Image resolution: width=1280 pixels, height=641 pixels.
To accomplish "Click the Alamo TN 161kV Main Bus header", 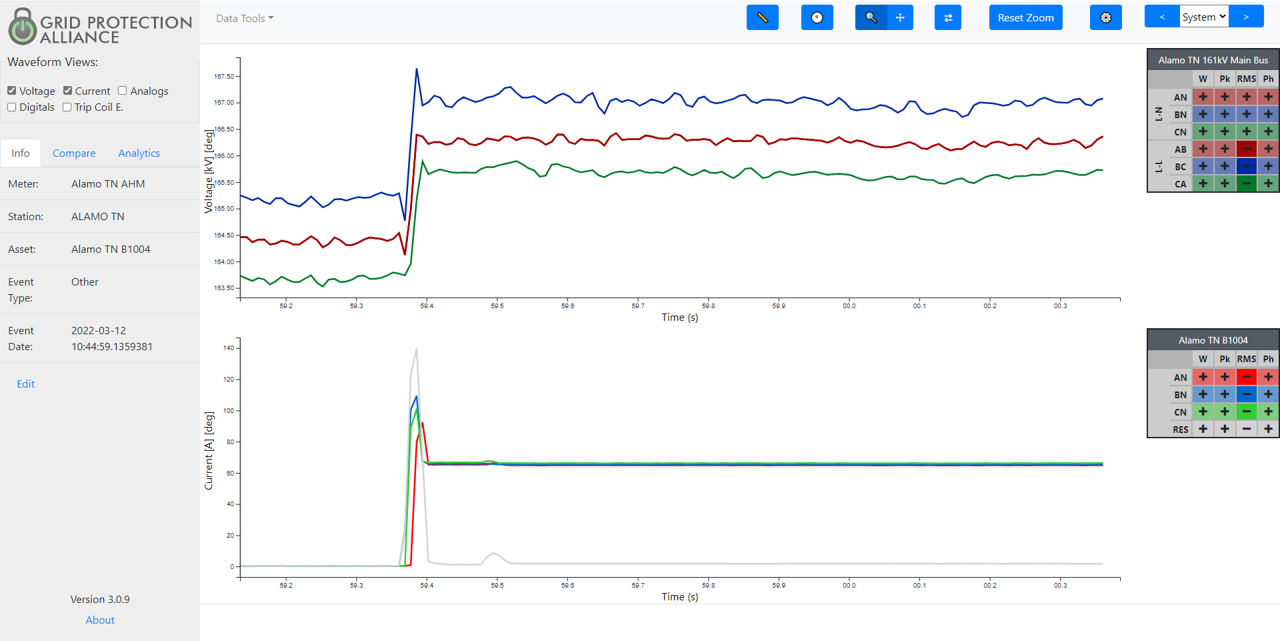I will click(1213, 60).
